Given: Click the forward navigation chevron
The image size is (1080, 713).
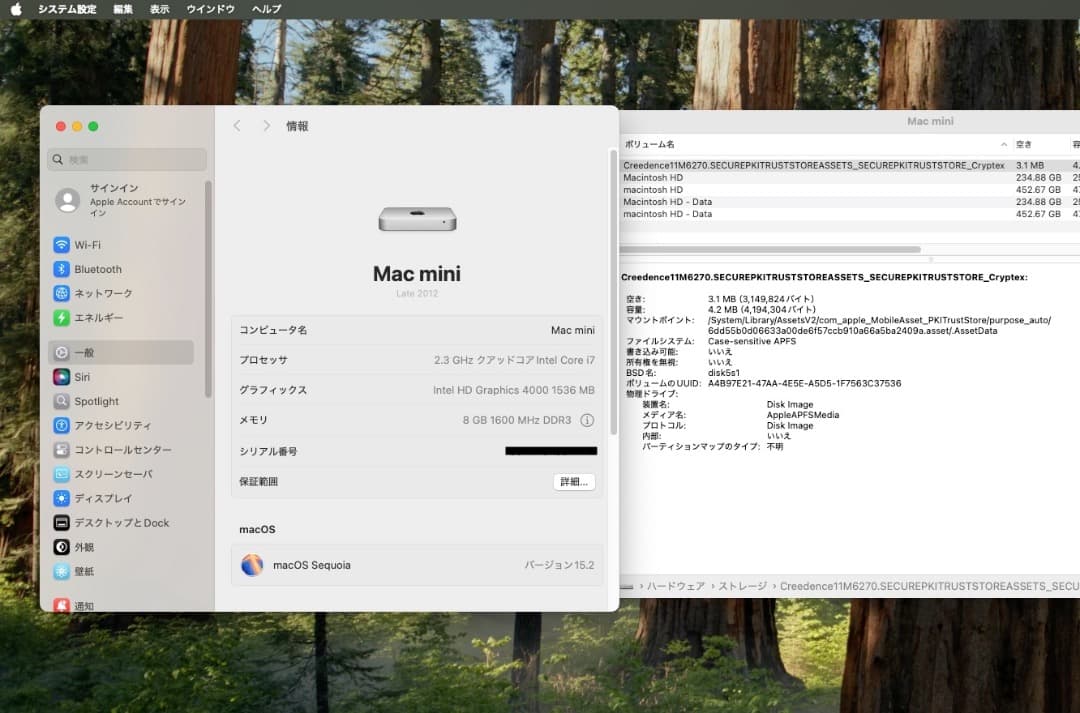Looking at the screenshot, I should (265, 125).
